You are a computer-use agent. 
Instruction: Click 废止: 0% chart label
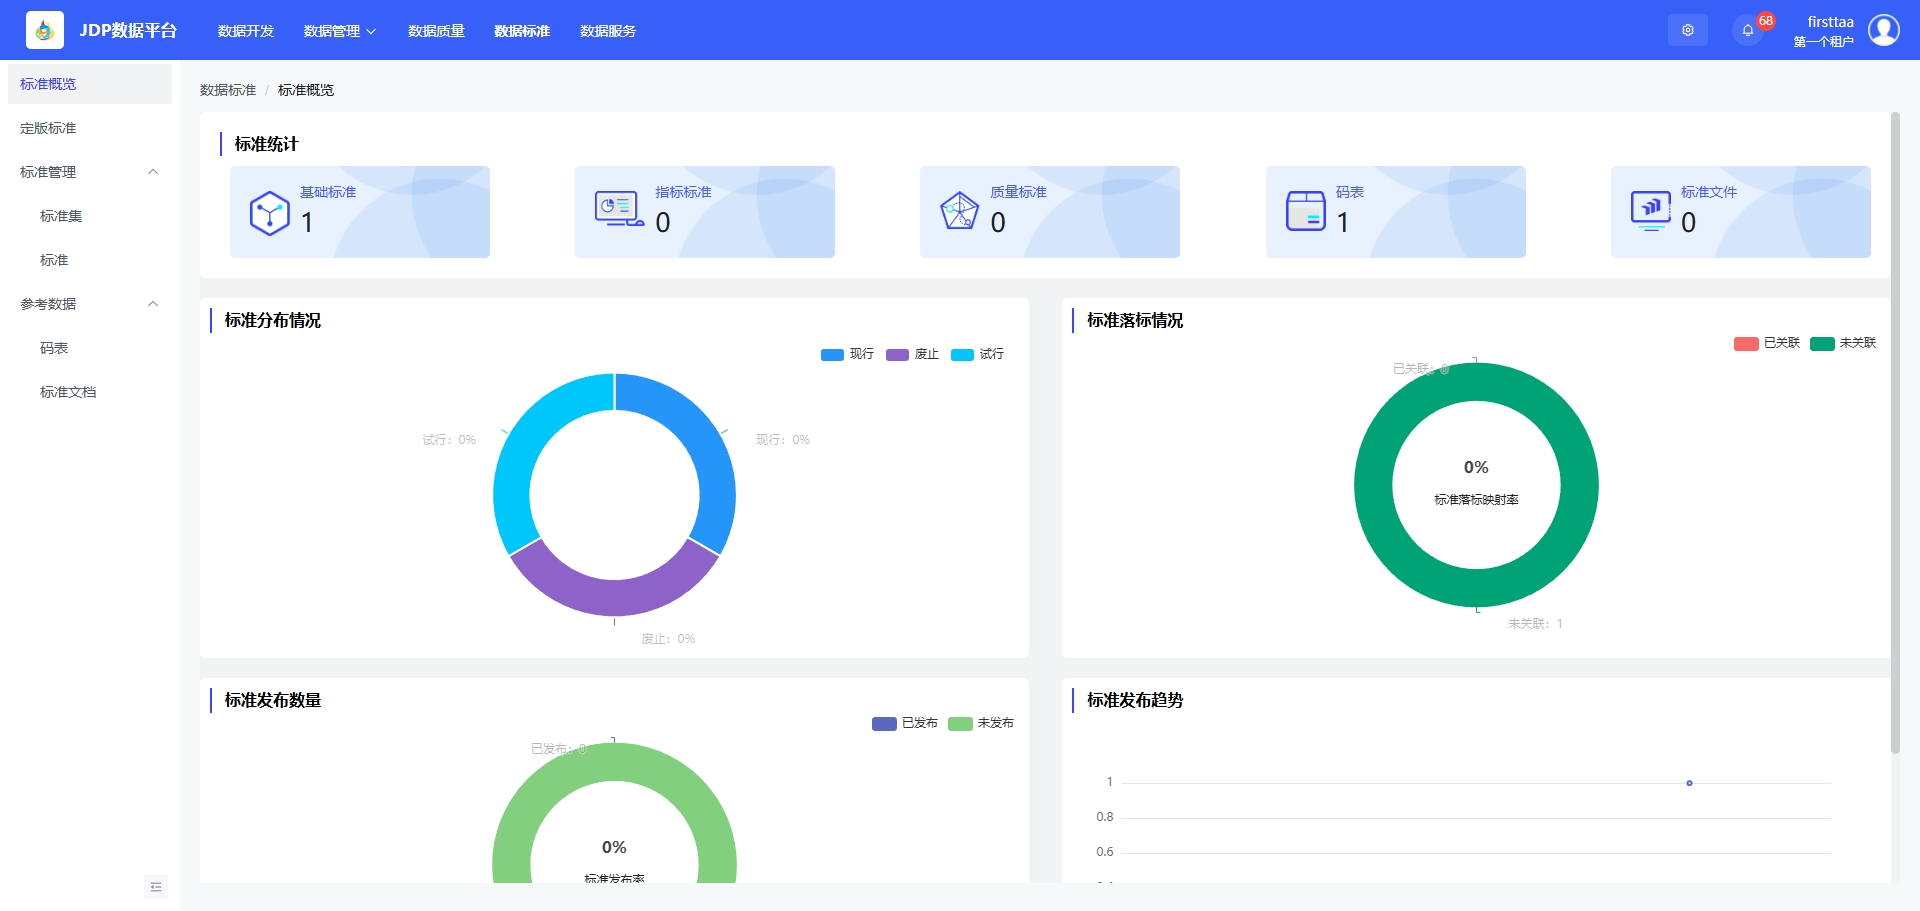(668, 639)
